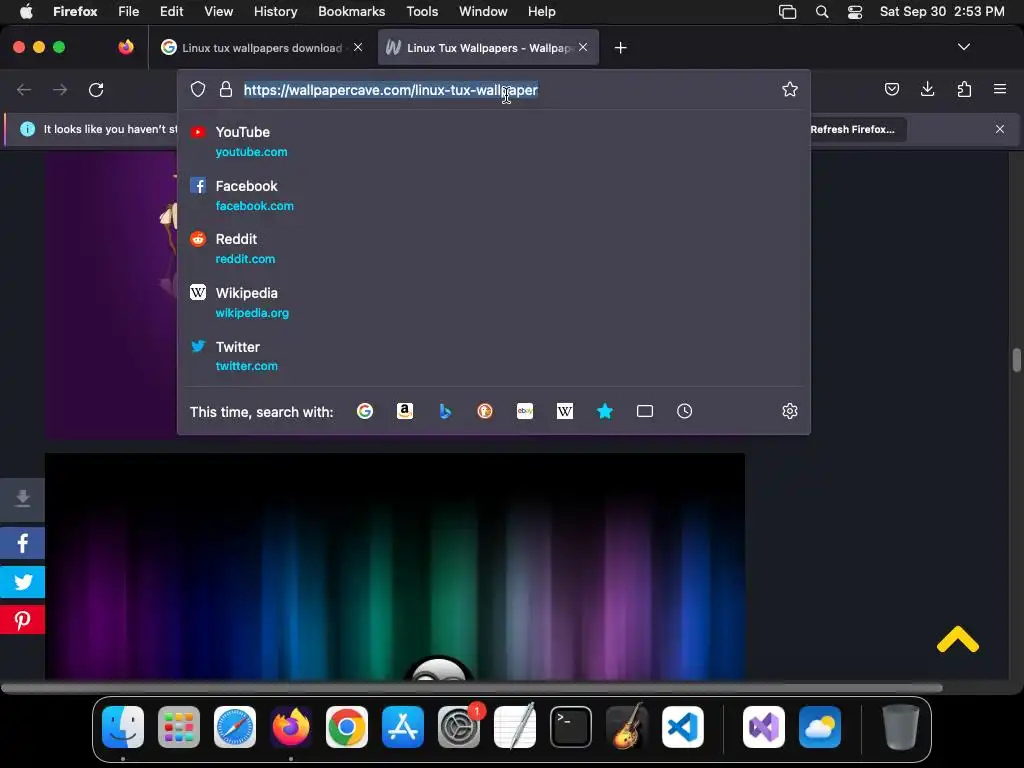Share wallpaper on Pinterest sidebar button
The image size is (1024, 768).
(x=22, y=620)
